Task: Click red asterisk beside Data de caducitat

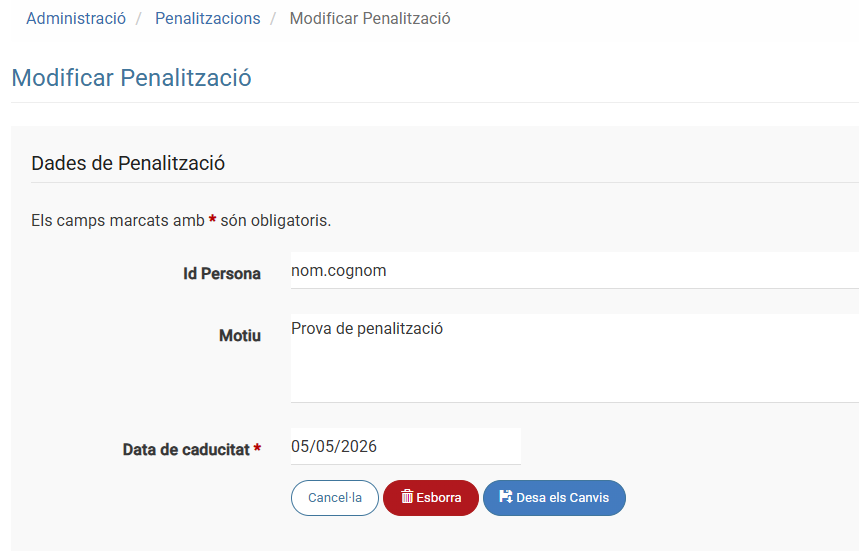Action: click(257, 450)
